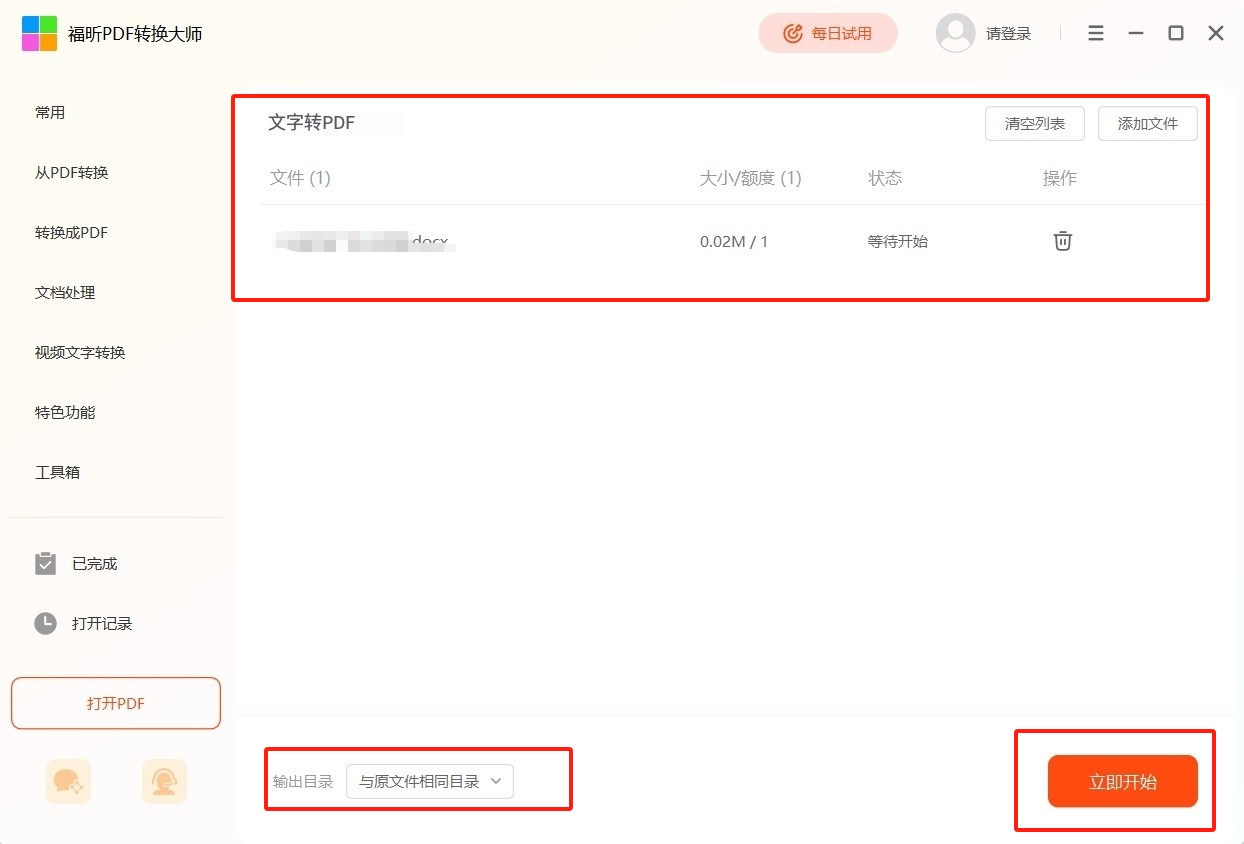
Task: Expand the 输出目录 output directory dropdown
Action: click(x=430, y=782)
